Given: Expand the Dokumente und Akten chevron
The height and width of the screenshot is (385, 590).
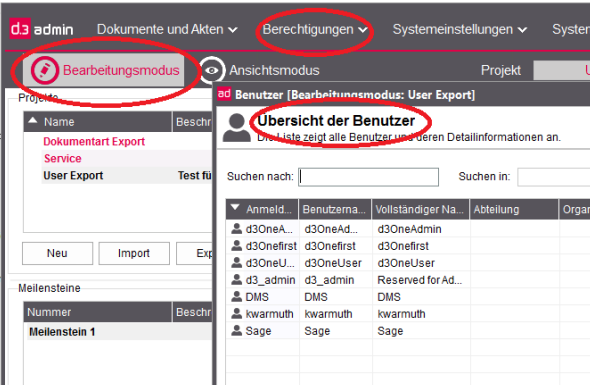Looking at the screenshot, I should [233, 30].
